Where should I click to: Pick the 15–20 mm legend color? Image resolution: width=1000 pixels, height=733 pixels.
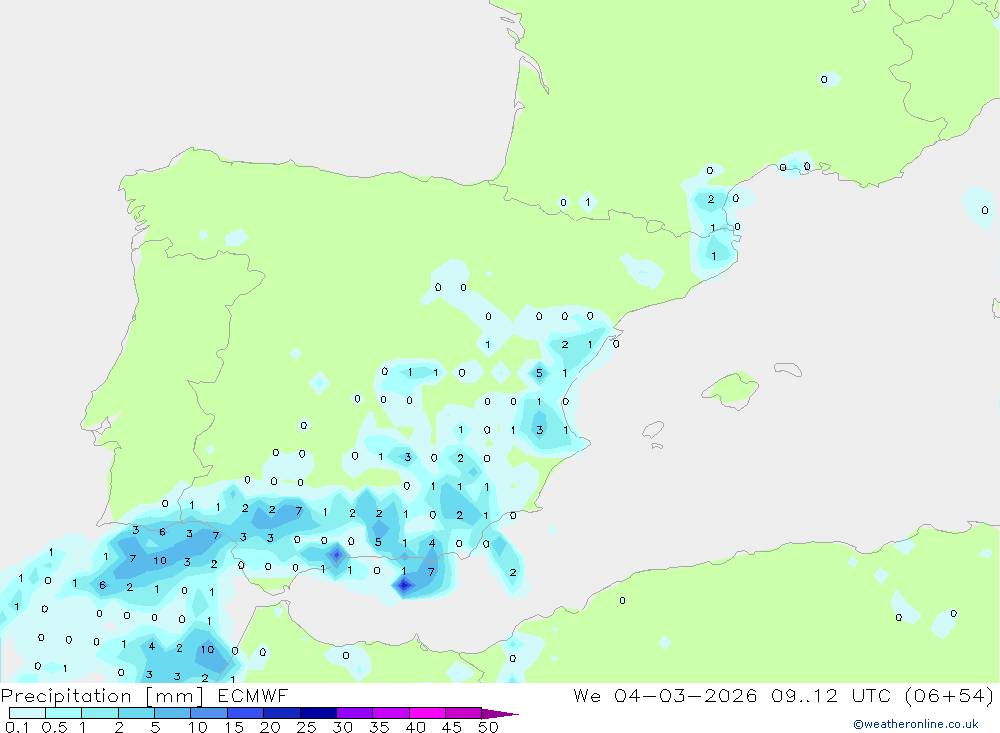tap(246, 713)
